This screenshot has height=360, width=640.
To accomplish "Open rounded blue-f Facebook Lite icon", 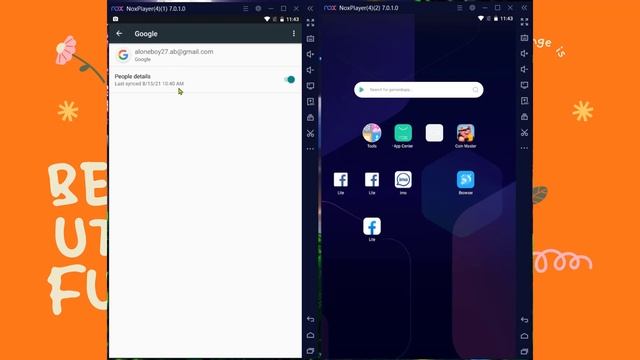I will [x=371, y=227].
